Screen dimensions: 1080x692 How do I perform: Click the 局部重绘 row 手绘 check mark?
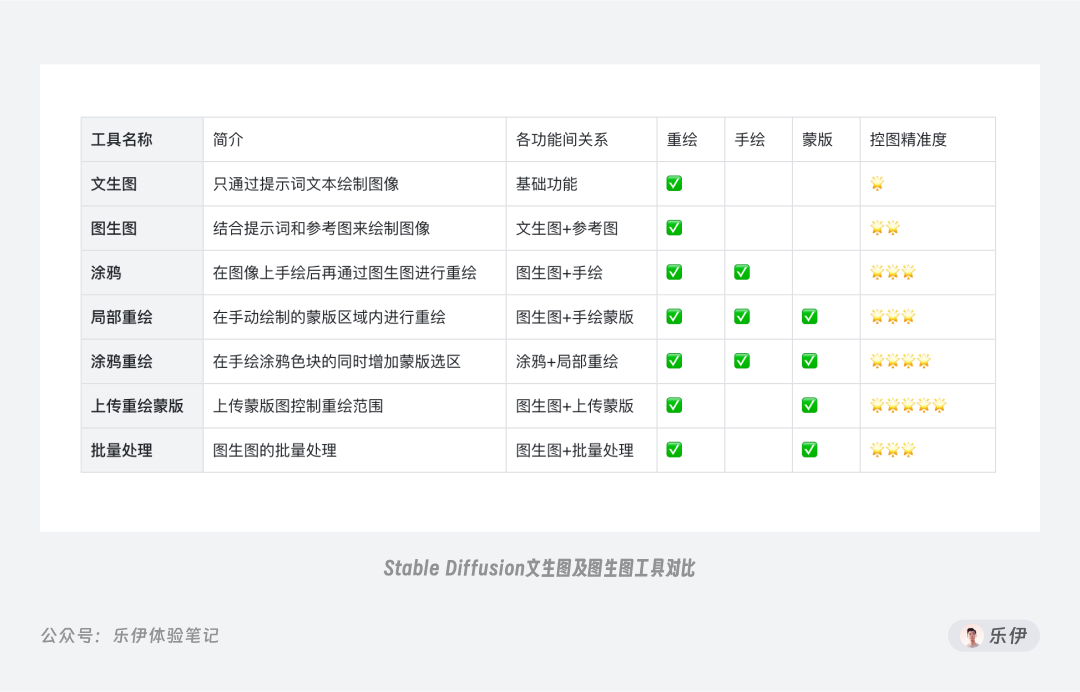[742, 317]
